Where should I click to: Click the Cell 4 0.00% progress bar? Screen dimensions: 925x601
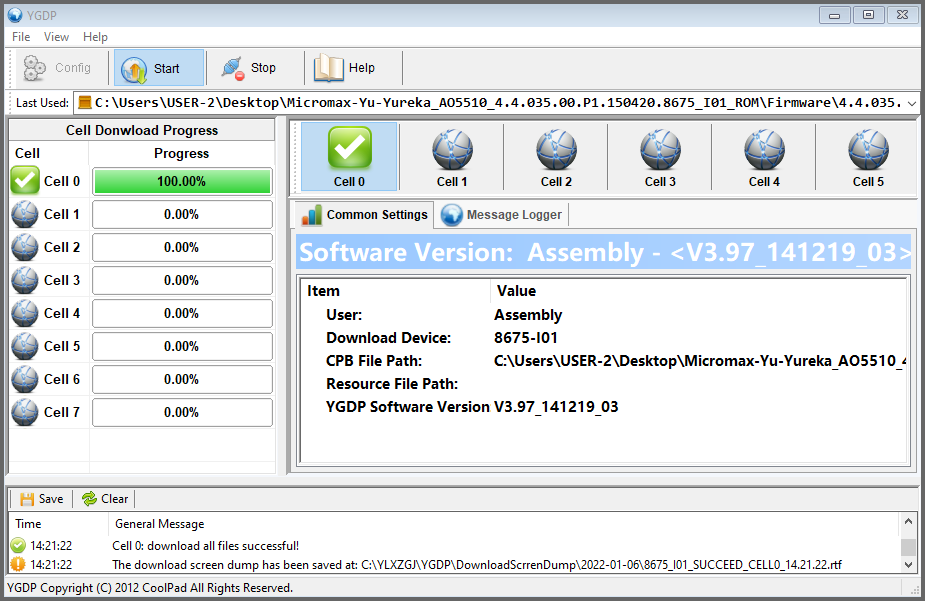tap(182, 313)
